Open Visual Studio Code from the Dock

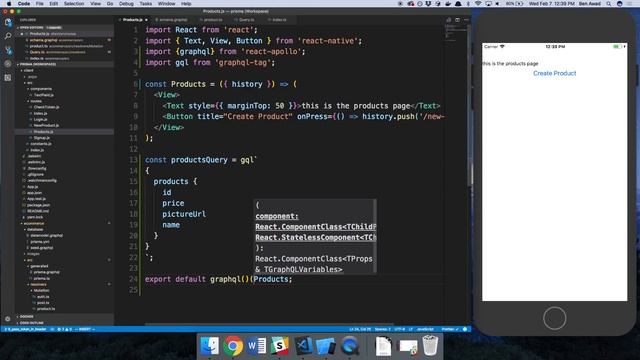[x=303, y=346]
